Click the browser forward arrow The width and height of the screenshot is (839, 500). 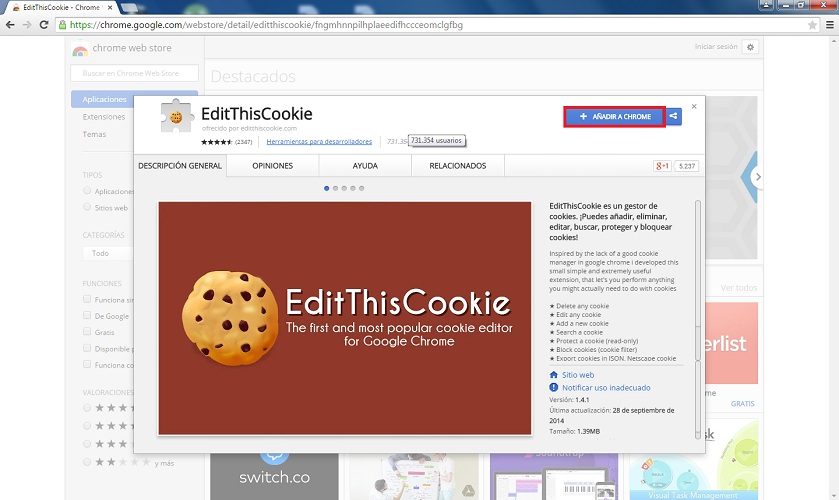click(x=27, y=25)
